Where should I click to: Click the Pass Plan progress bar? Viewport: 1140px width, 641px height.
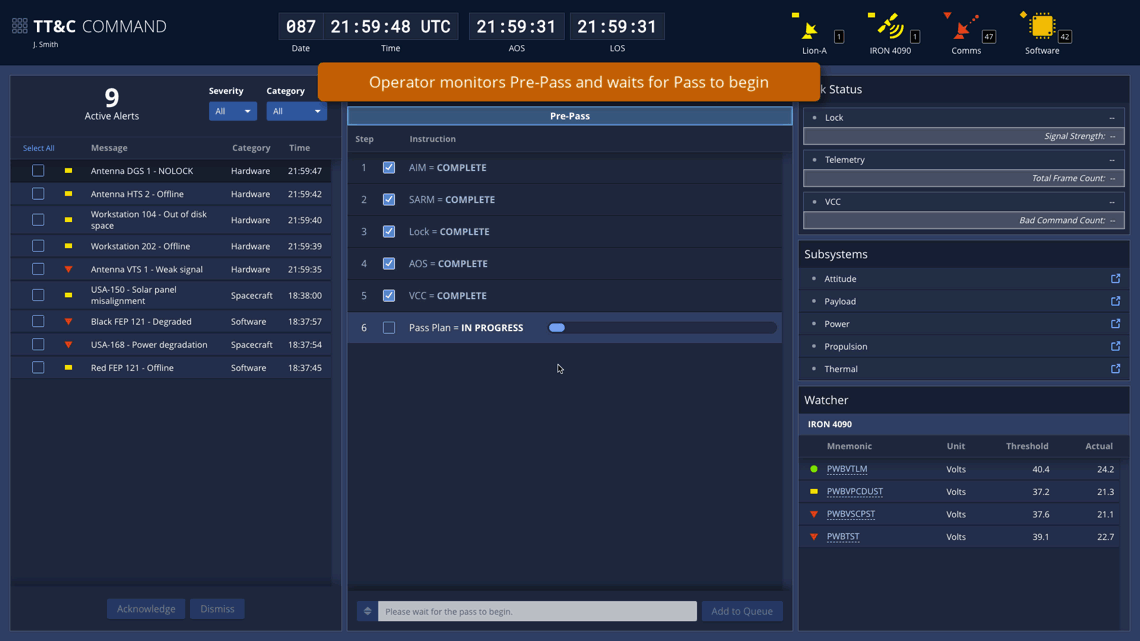(662, 328)
